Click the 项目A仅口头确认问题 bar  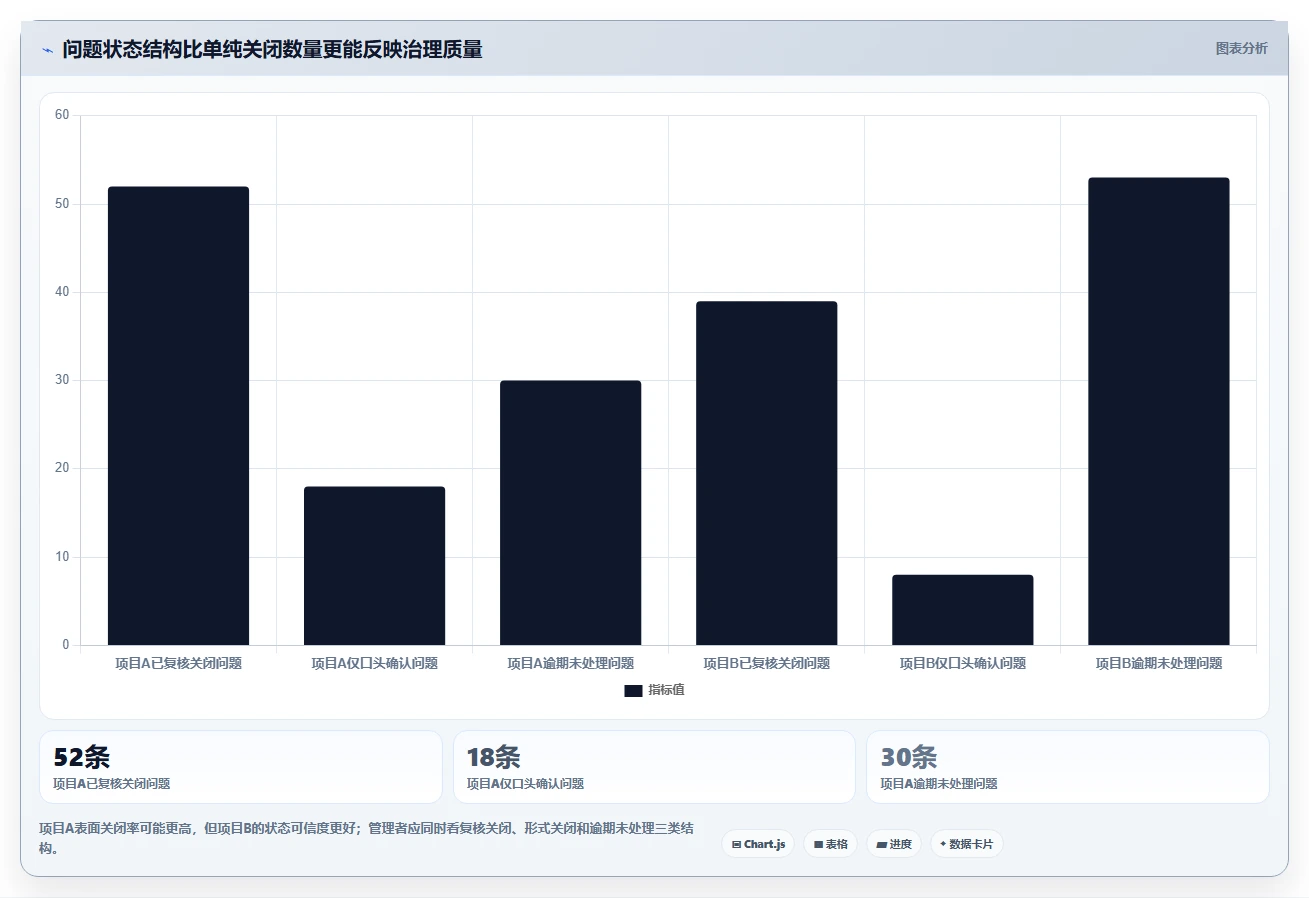tap(374, 566)
